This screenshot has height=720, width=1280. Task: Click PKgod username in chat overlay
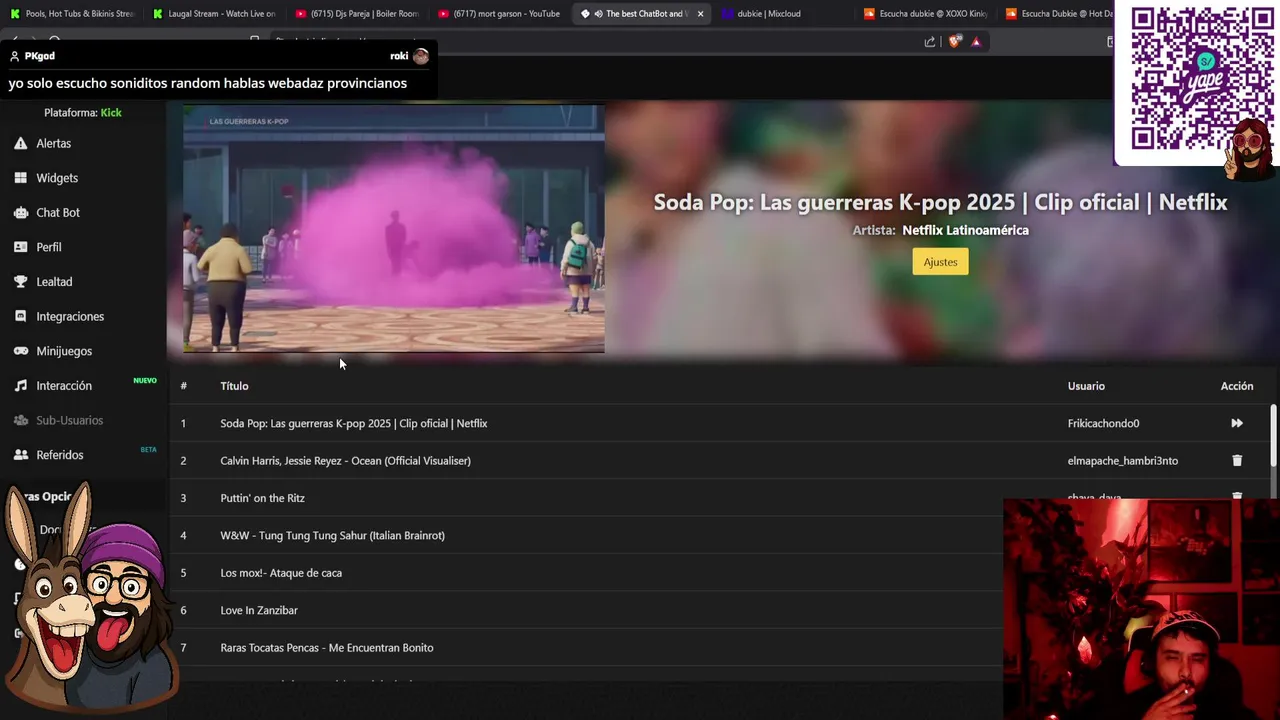(39, 56)
